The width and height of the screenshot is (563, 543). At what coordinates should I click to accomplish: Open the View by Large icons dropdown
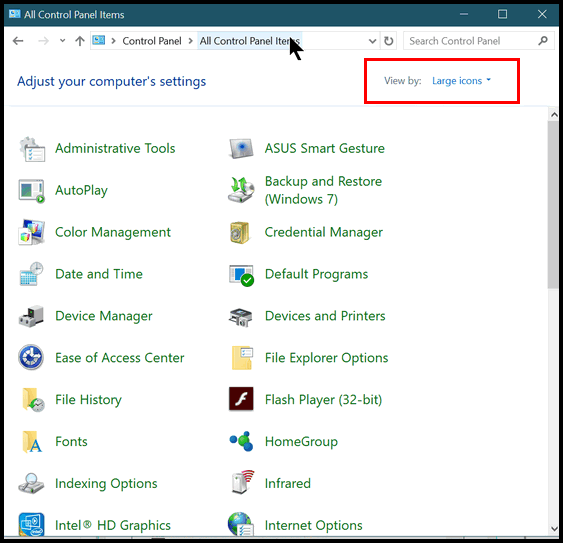pyautogui.click(x=461, y=81)
